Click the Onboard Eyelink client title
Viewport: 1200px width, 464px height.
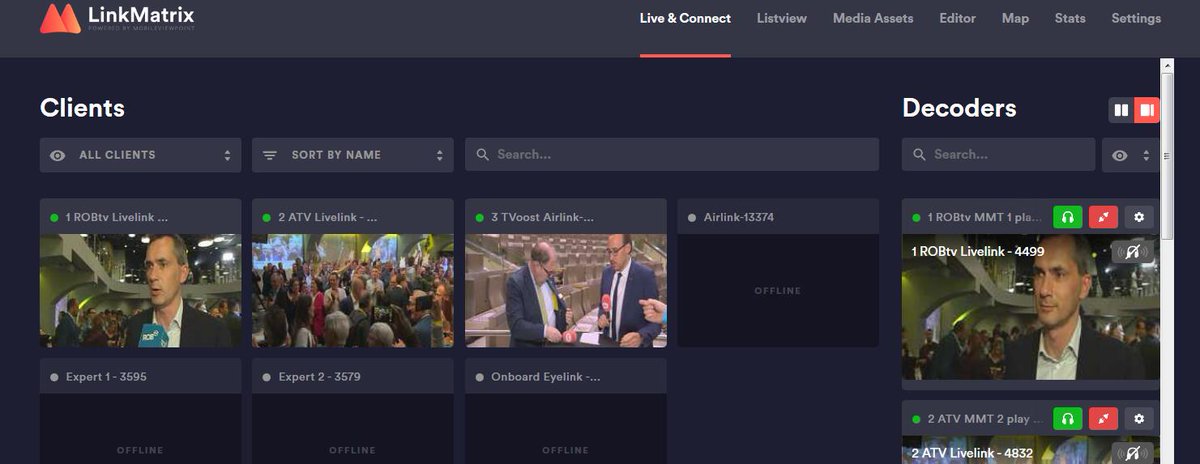click(545, 377)
